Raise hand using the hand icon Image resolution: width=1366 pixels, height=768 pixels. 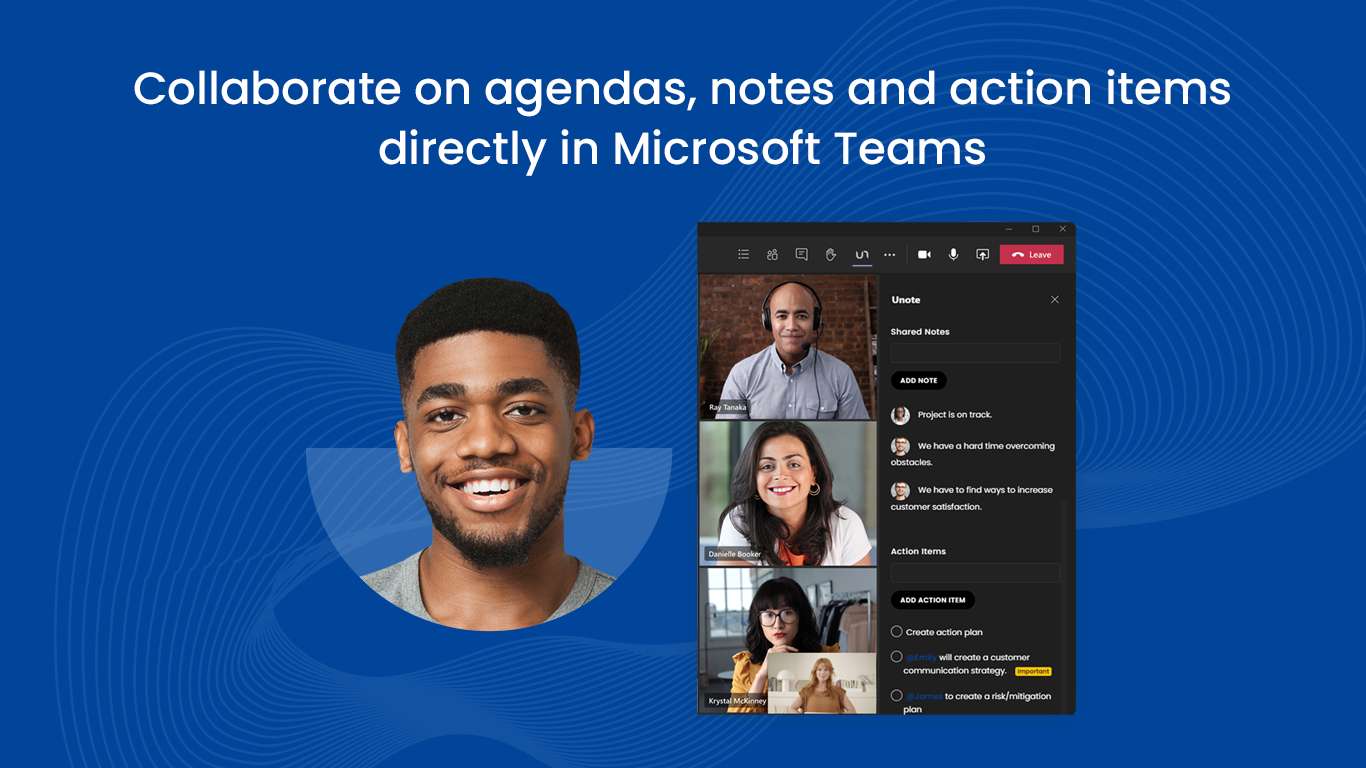pos(830,254)
